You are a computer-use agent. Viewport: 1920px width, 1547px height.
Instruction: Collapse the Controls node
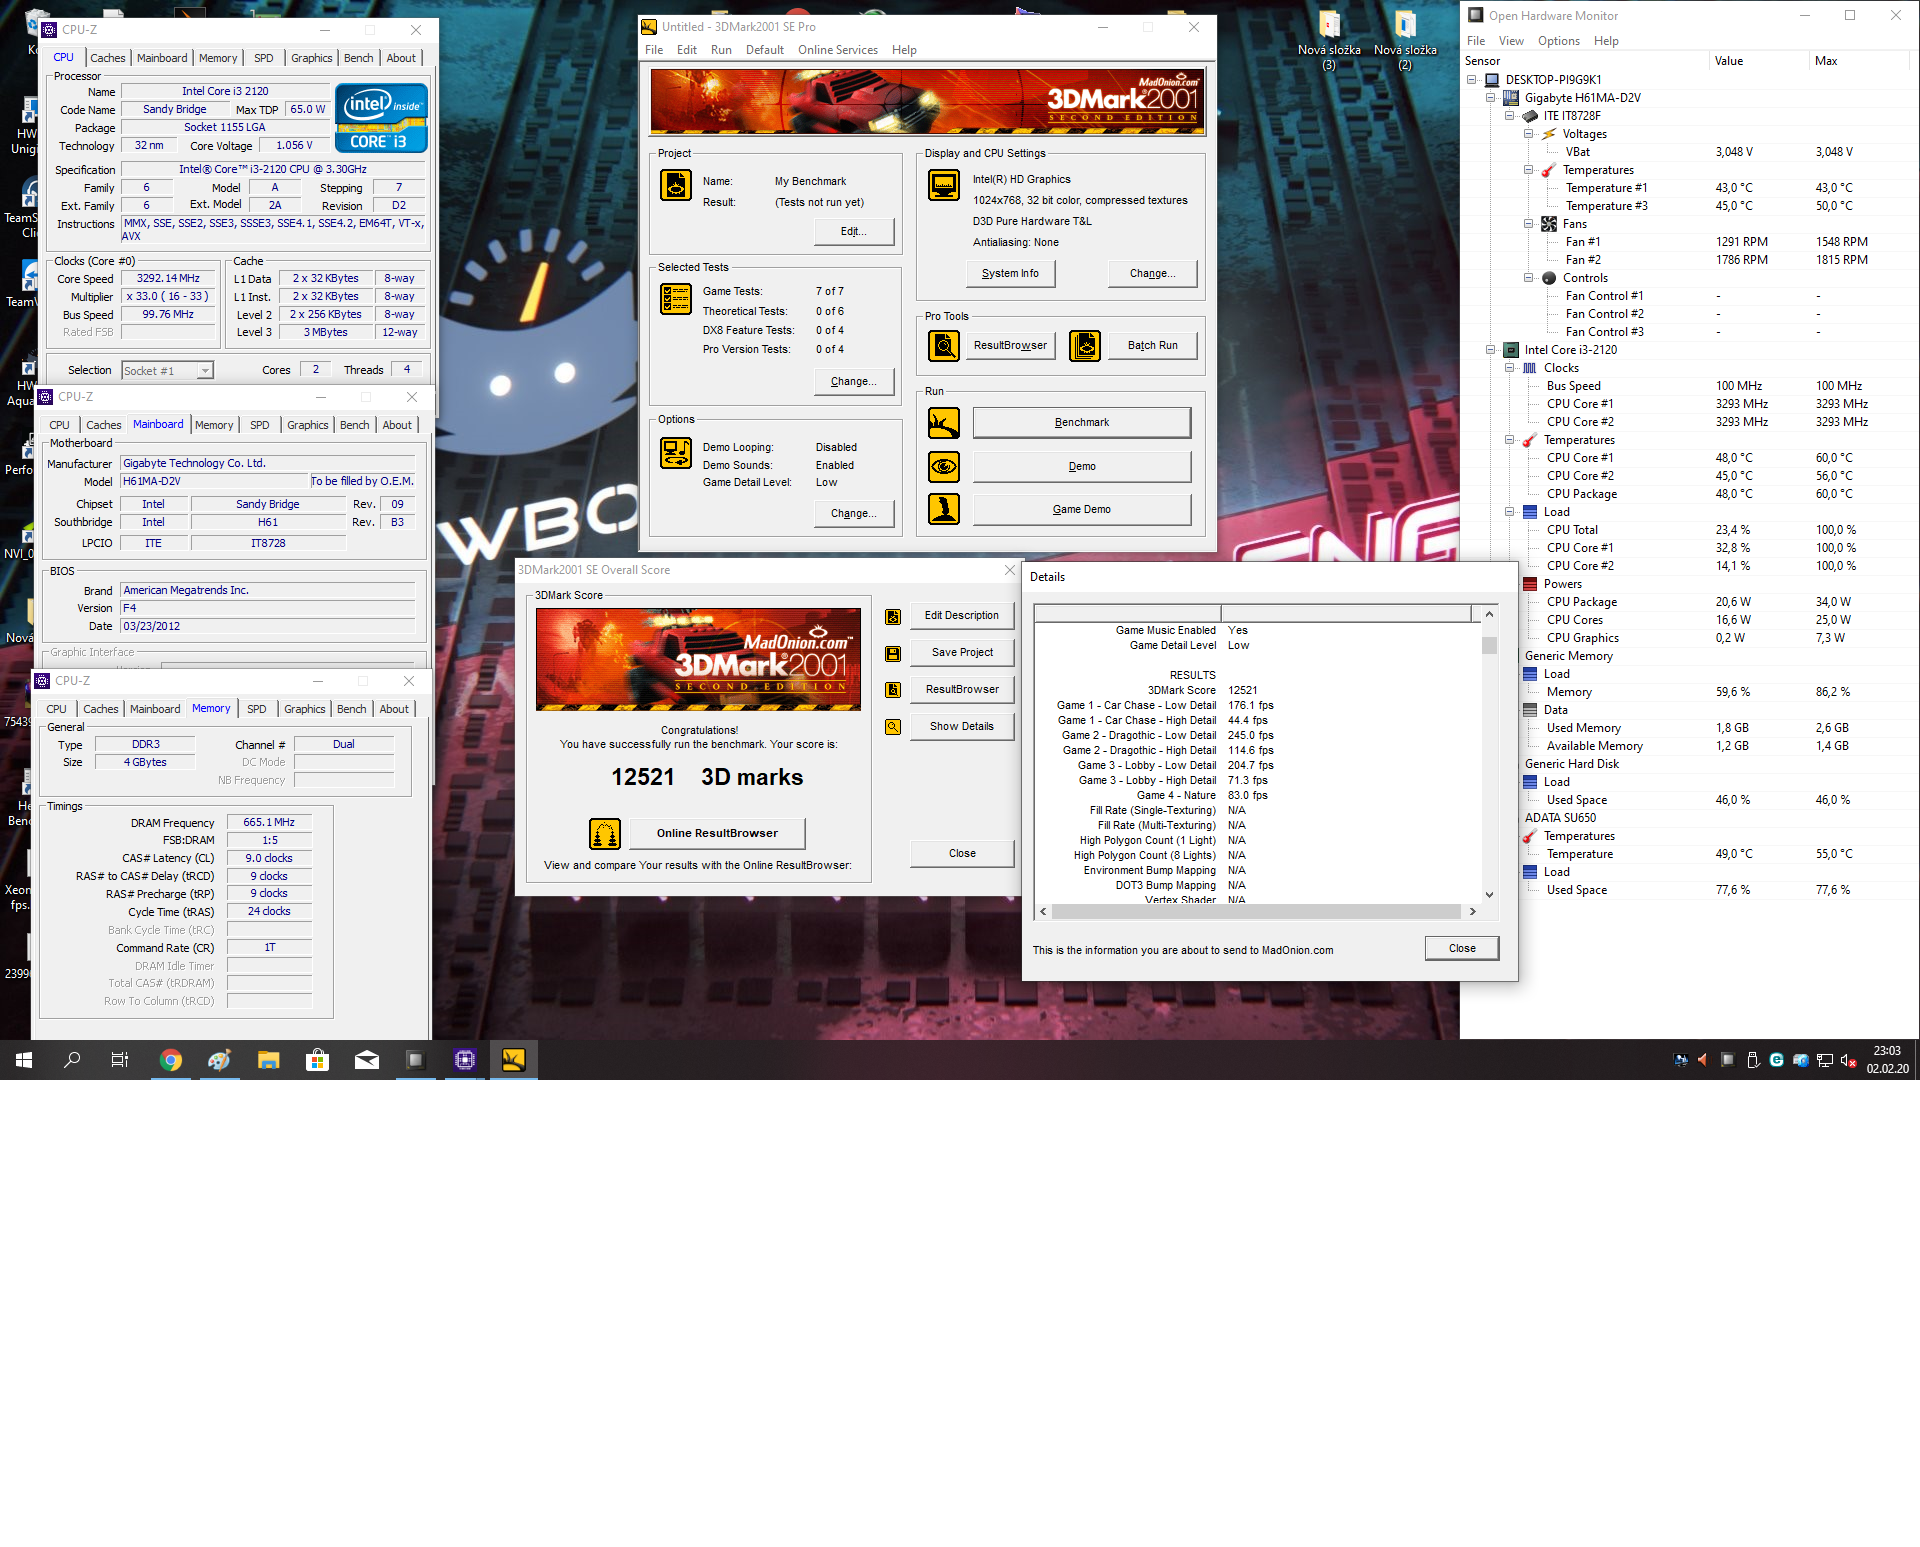point(1529,278)
